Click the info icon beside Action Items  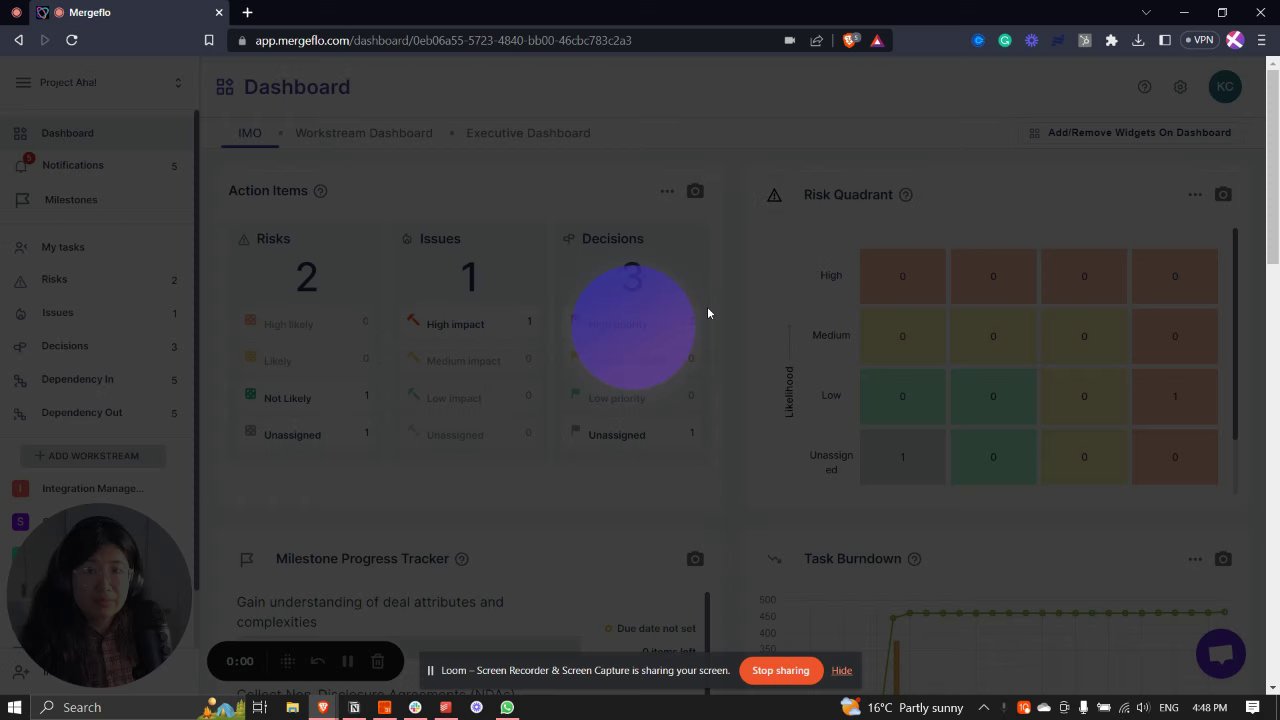(320, 191)
